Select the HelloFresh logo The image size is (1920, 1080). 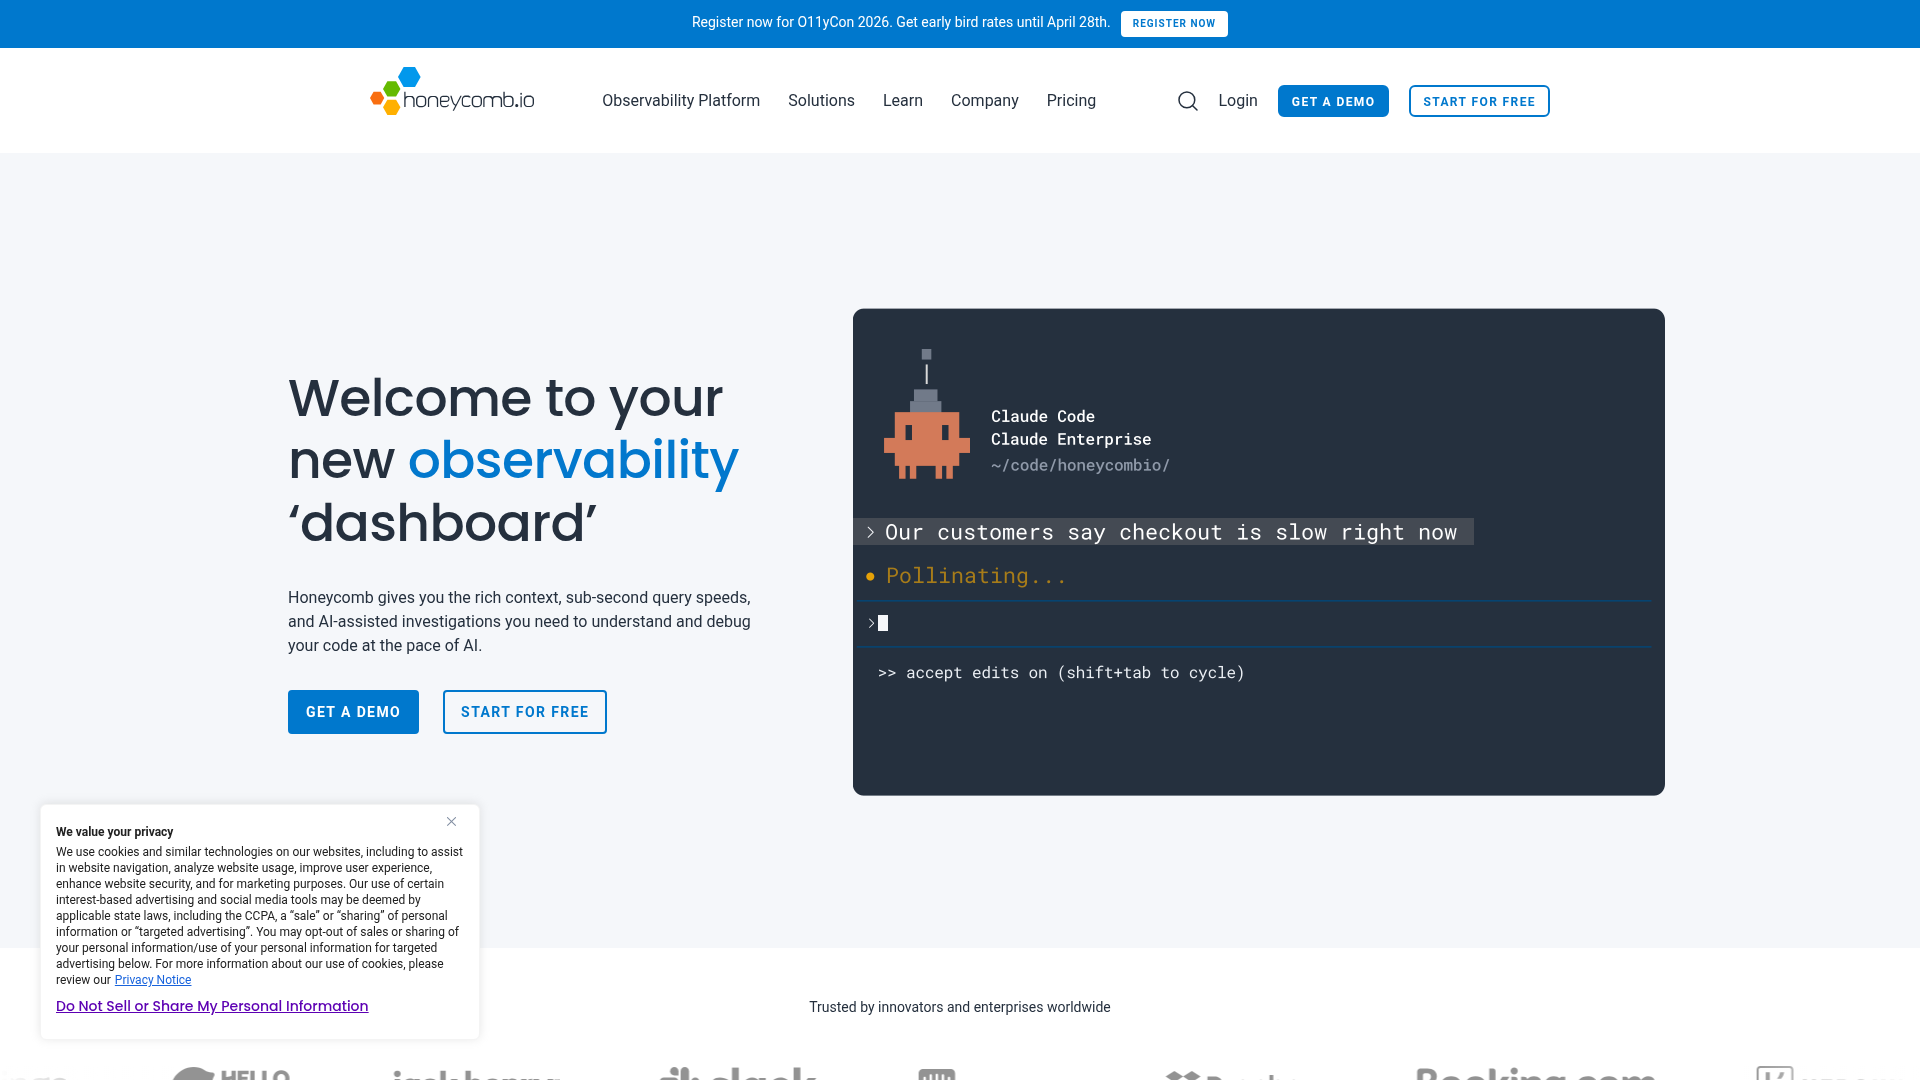pyautogui.click(x=230, y=1072)
